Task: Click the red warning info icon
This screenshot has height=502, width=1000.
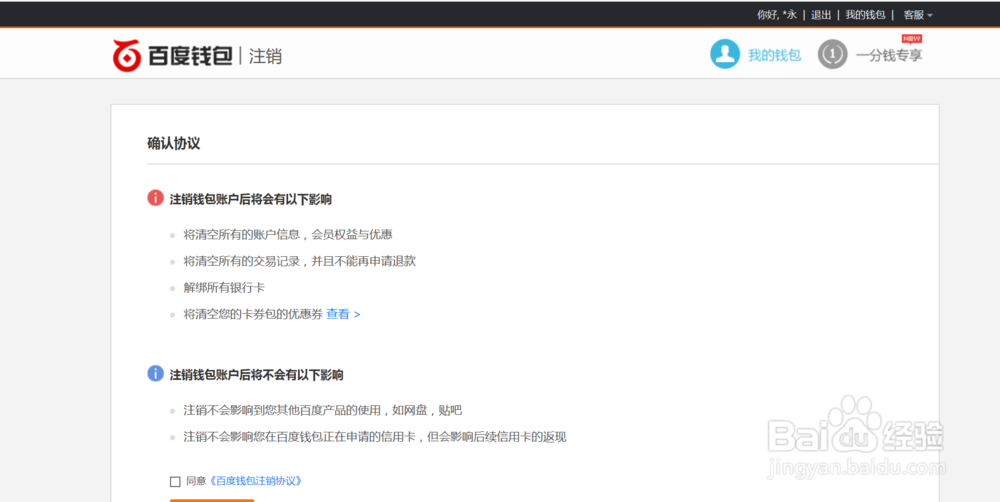Action: [156, 198]
